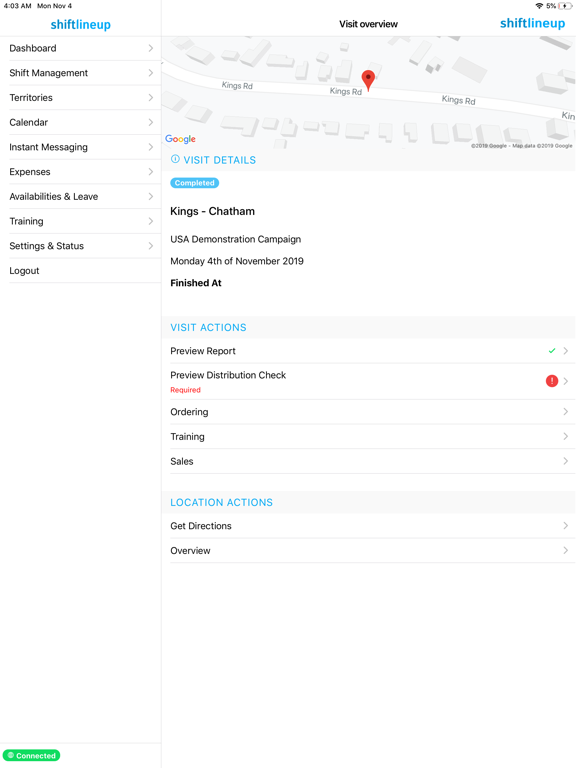
Task: Click the Kings - Chatham title
Action: tap(213, 211)
